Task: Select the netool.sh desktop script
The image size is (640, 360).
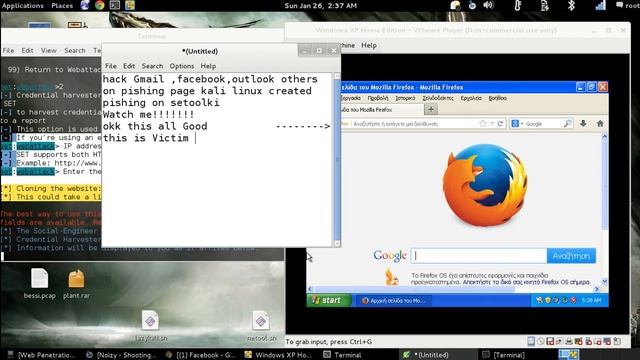Action: click(x=261, y=326)
